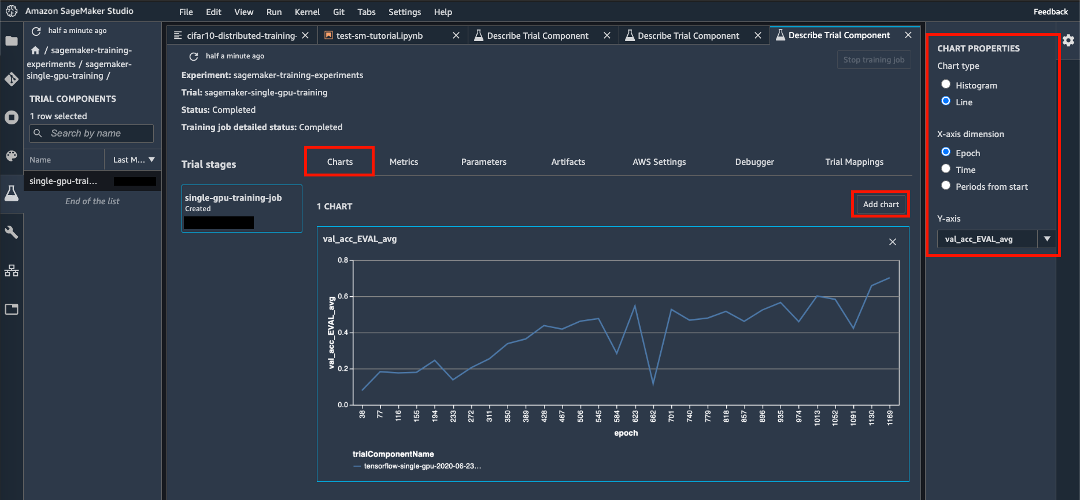
Task: Select the single-gpu-trial component row
Action: (x=92, y=181)
